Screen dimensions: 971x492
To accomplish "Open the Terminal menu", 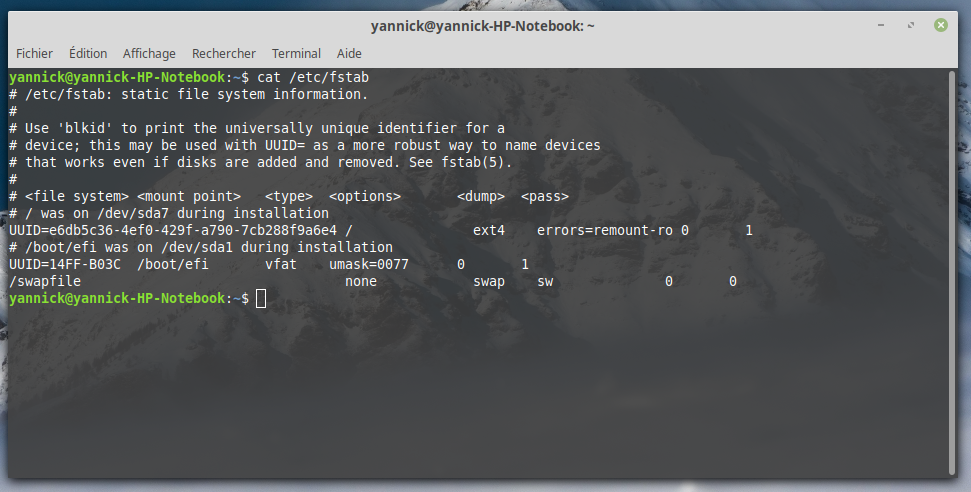I will point(296,53).
